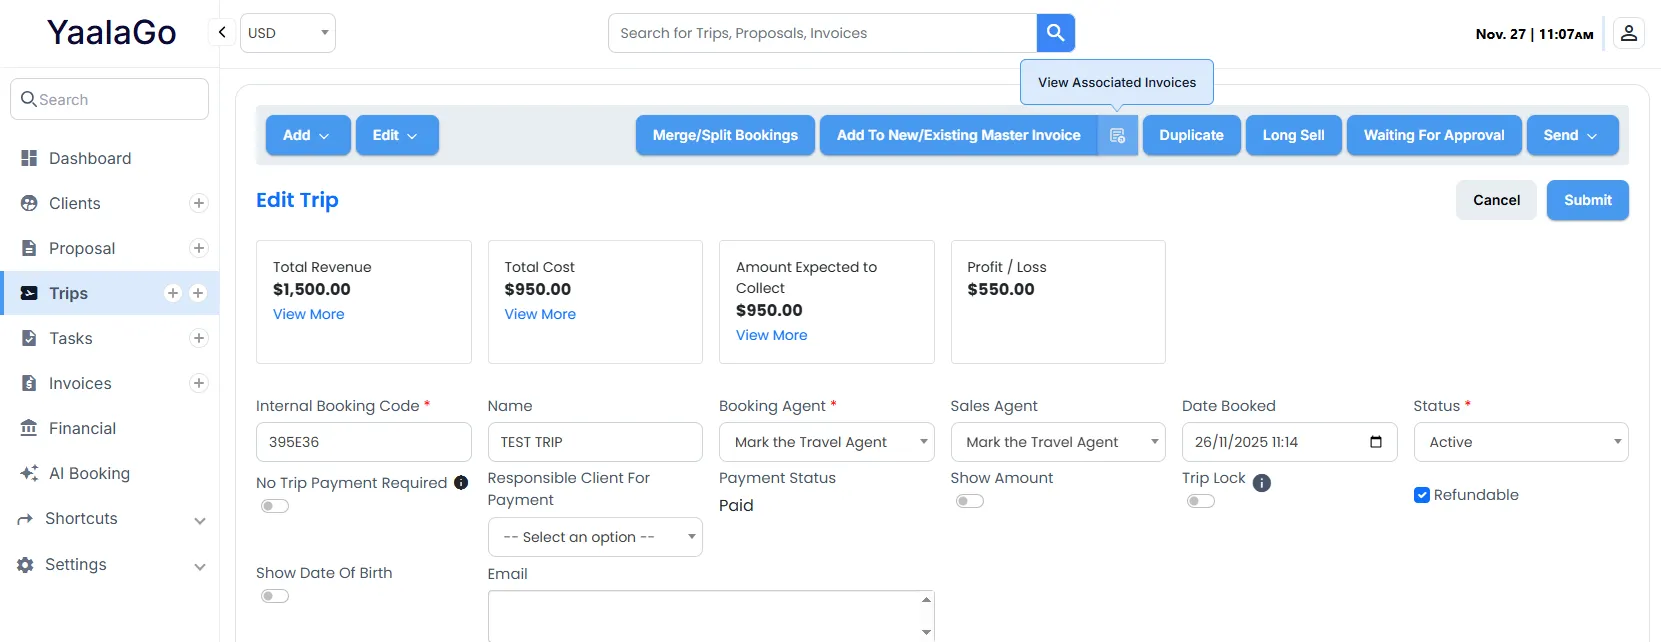Click the Trips sidebar icon
The width and height of the screenshot is (1661, 642).
point(29,293)
